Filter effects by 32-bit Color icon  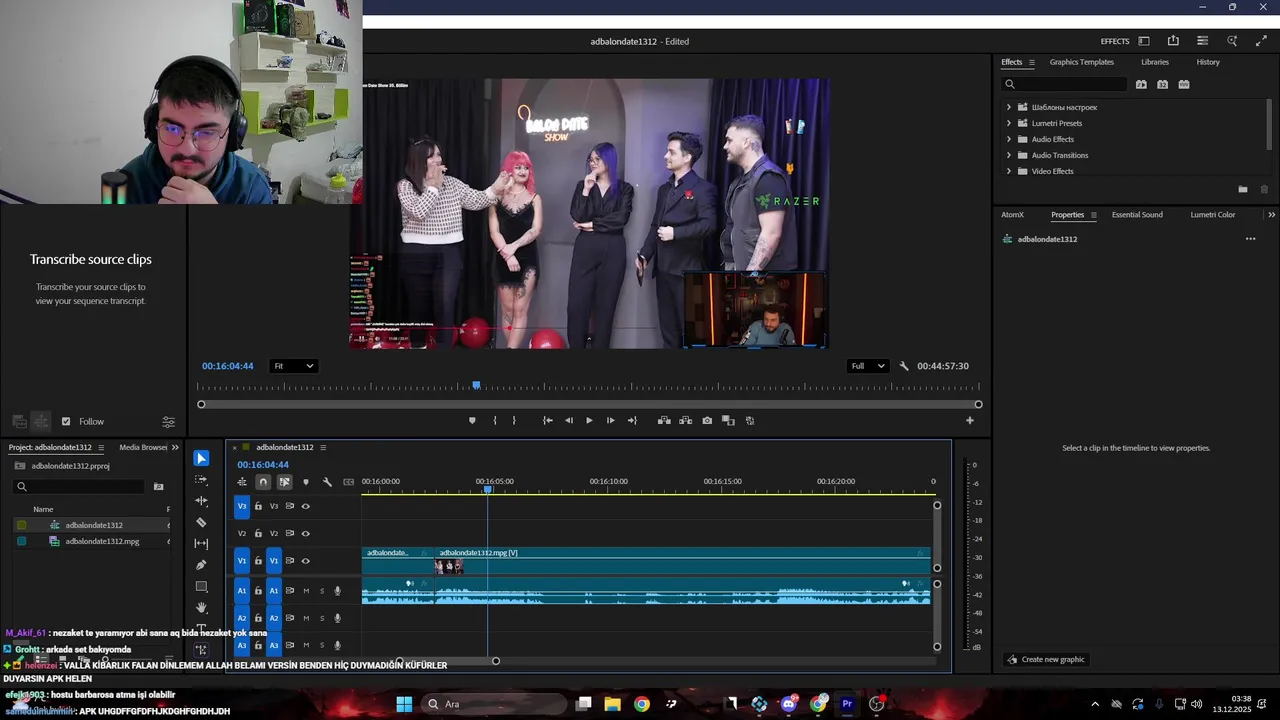point(1162,84)
